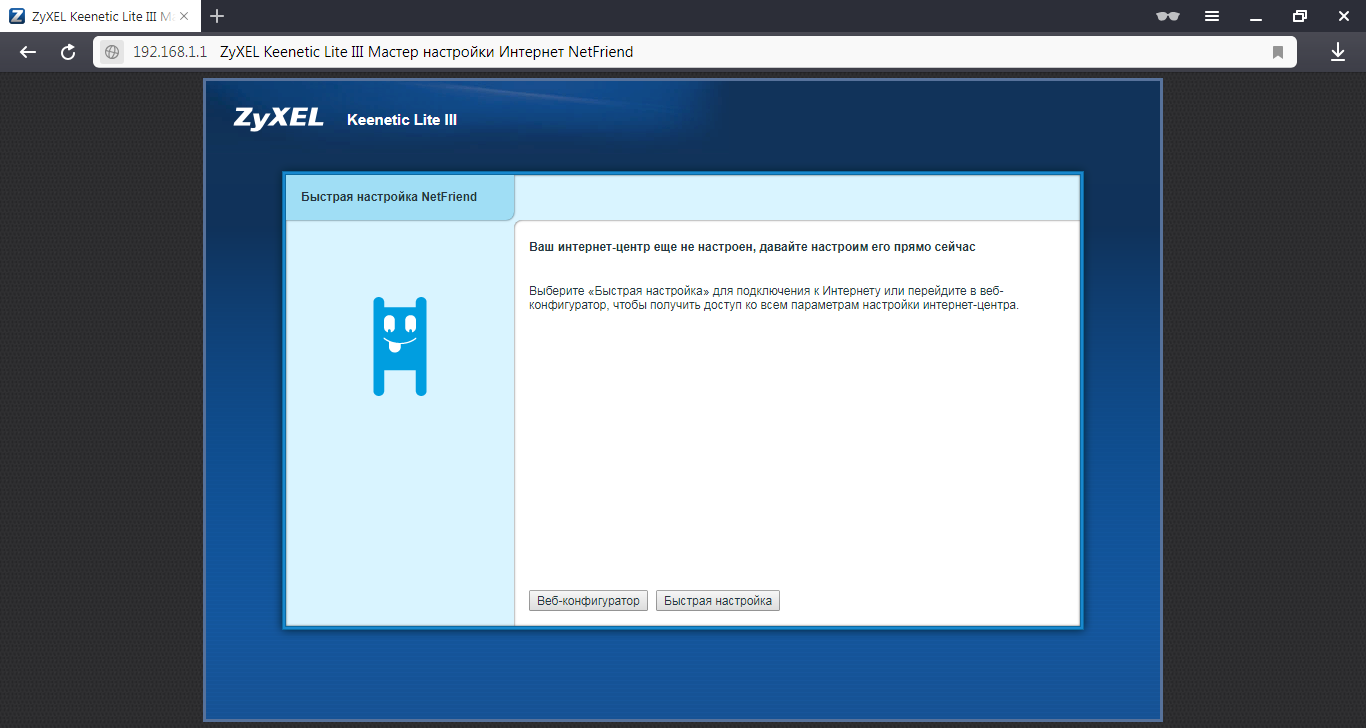1366x728 pixels.
Task: Close the browser window
Action: point(1343,16)
